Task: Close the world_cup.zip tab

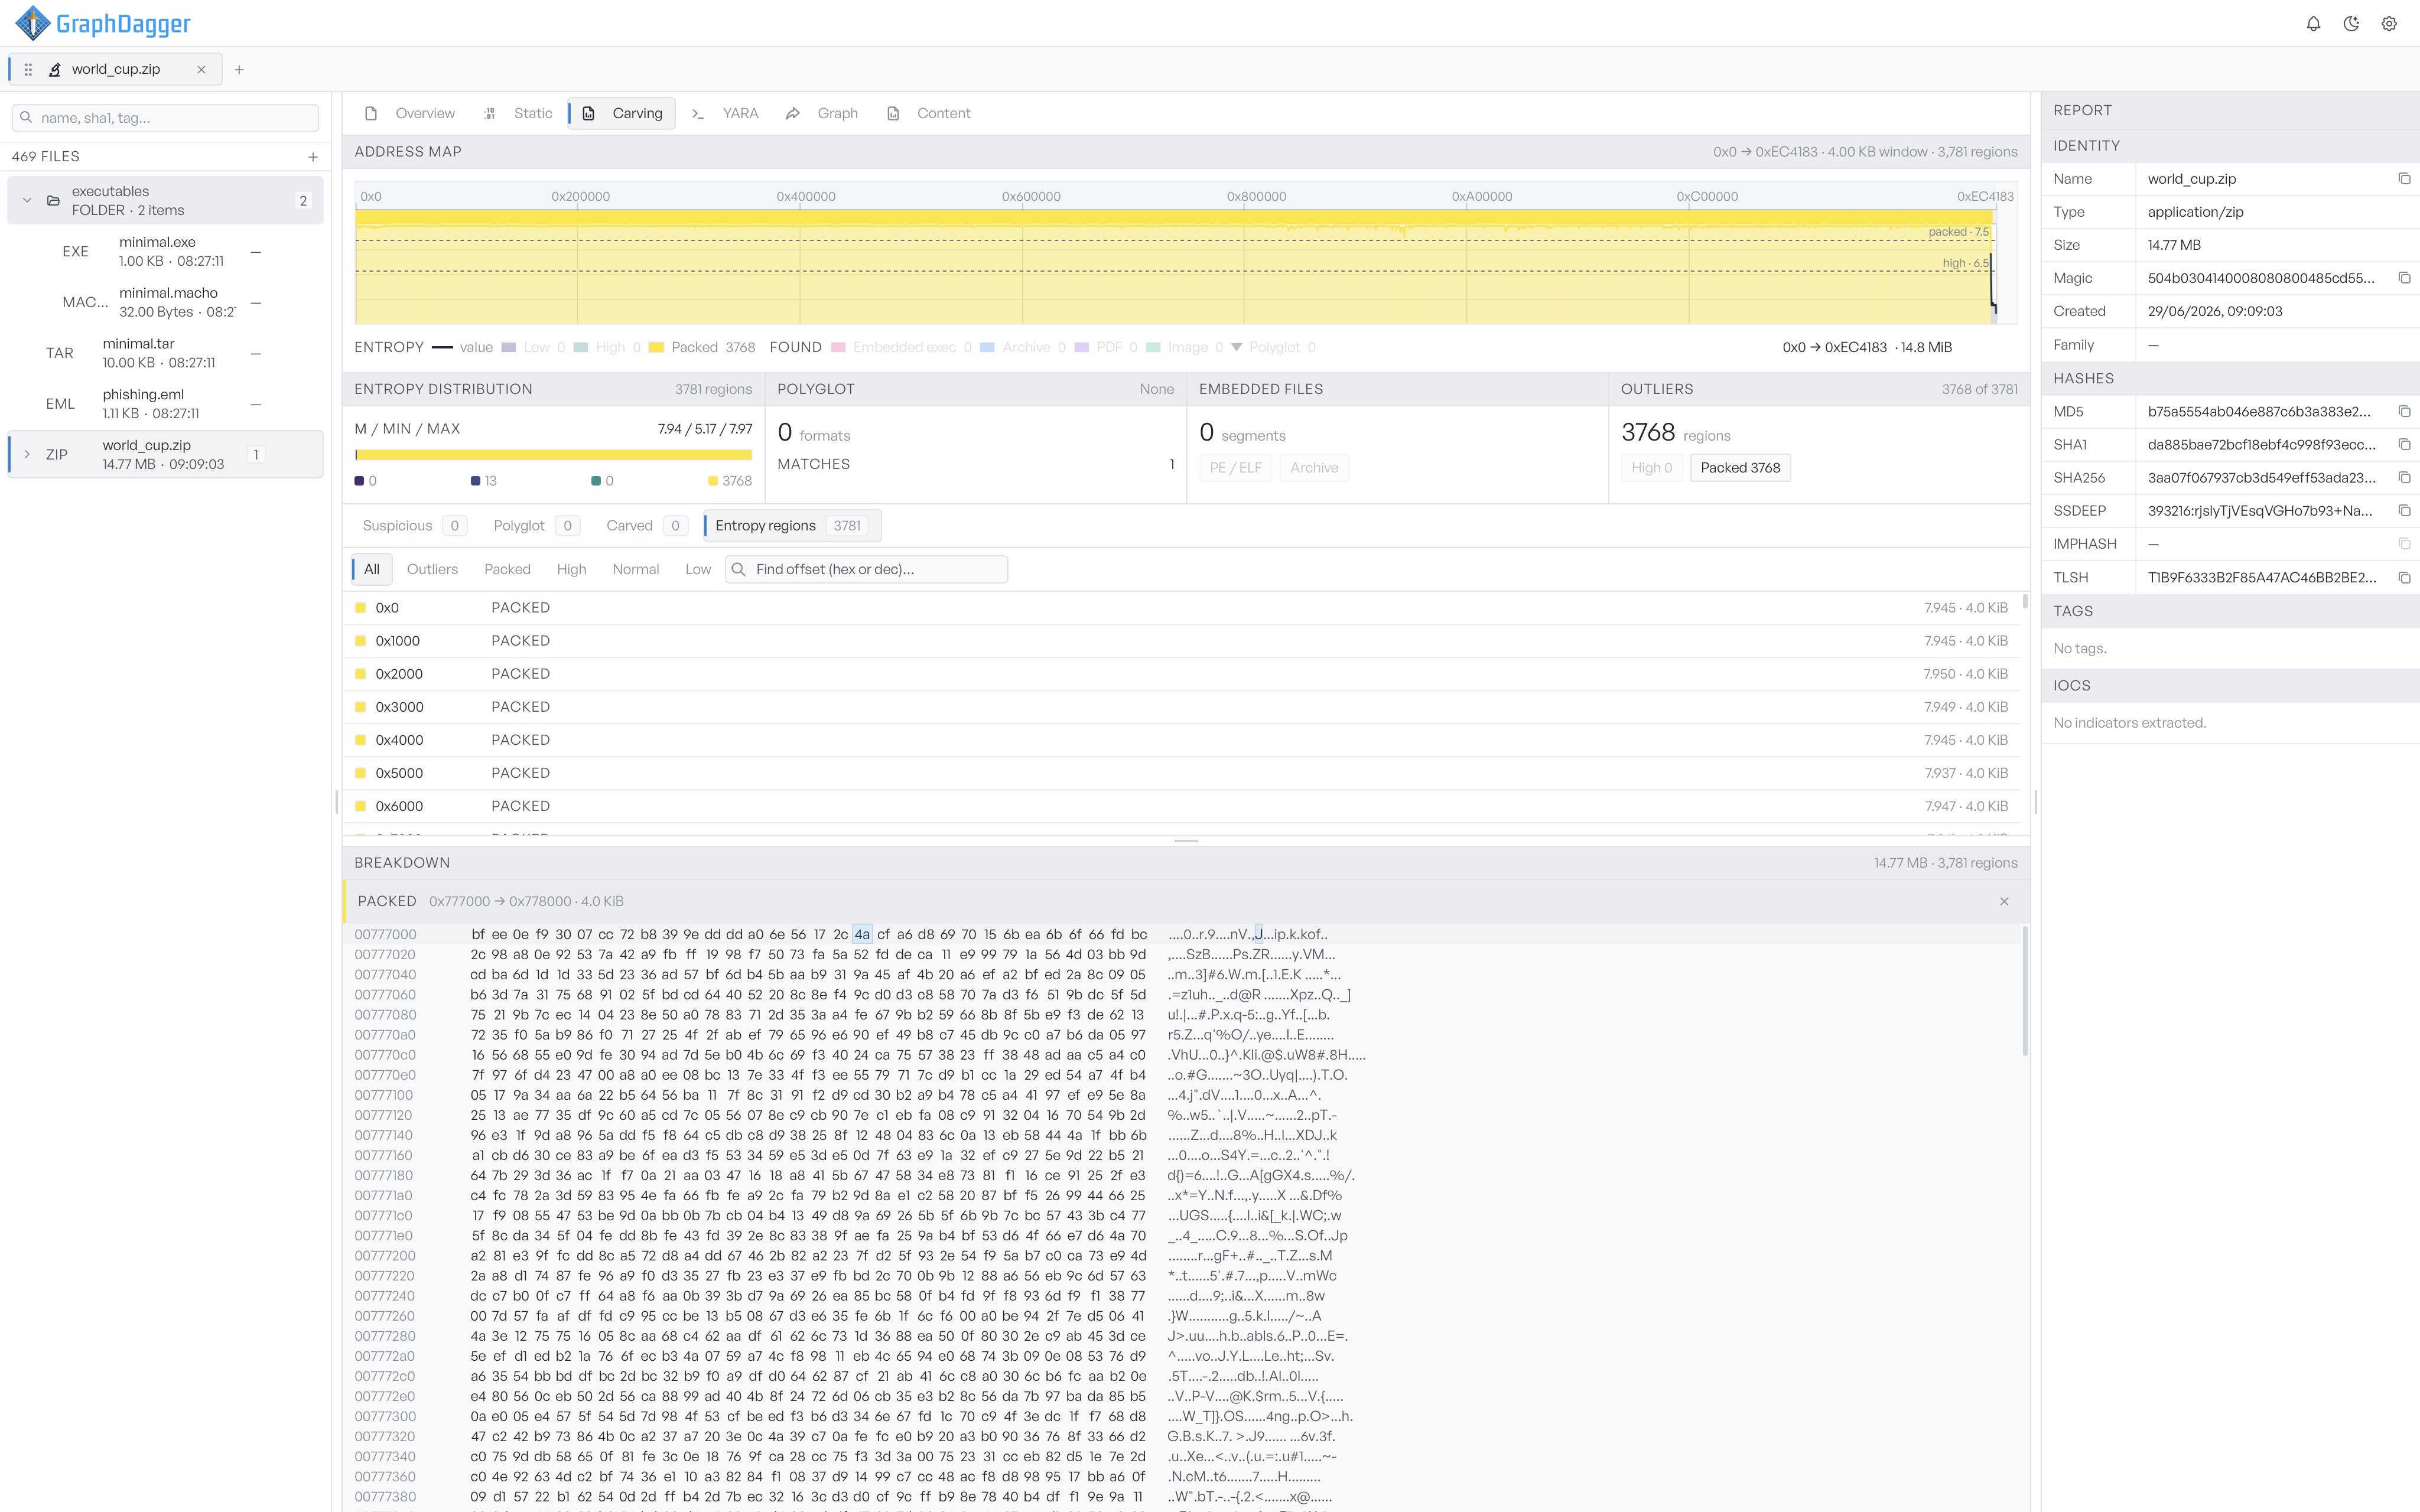Action: pos(201,69)
